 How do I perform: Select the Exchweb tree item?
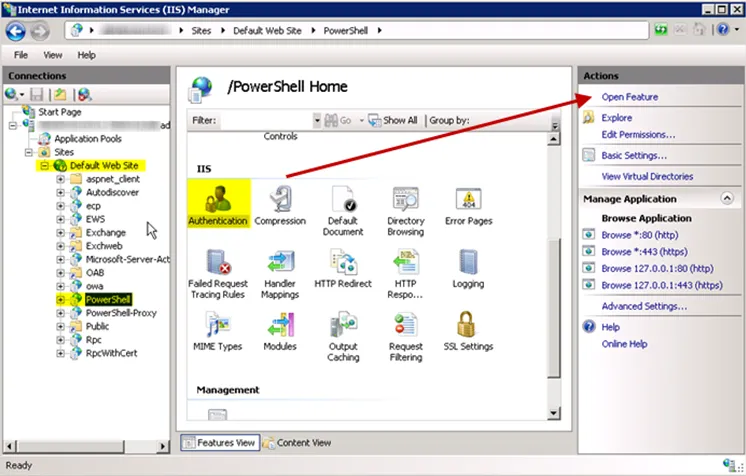(104, 246)
